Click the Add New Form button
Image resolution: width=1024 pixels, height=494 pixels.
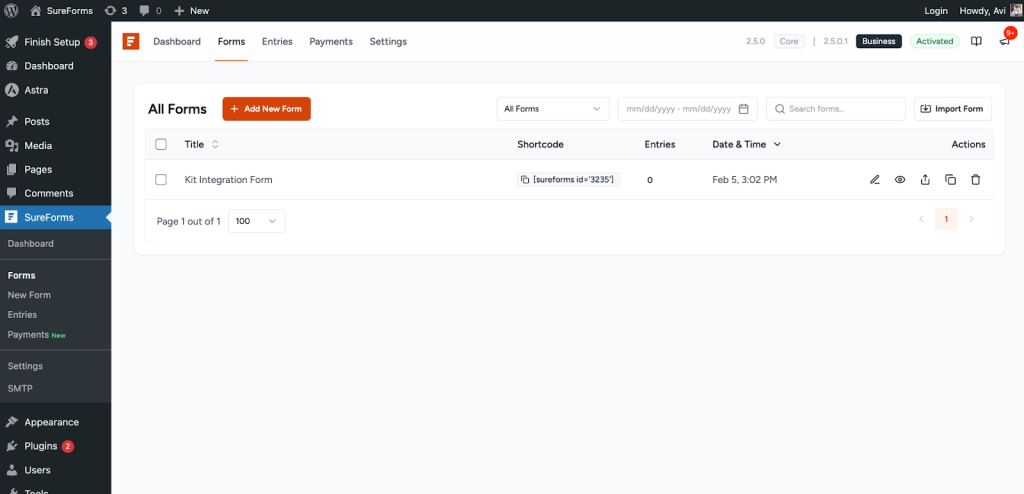[x=266, y=109]
